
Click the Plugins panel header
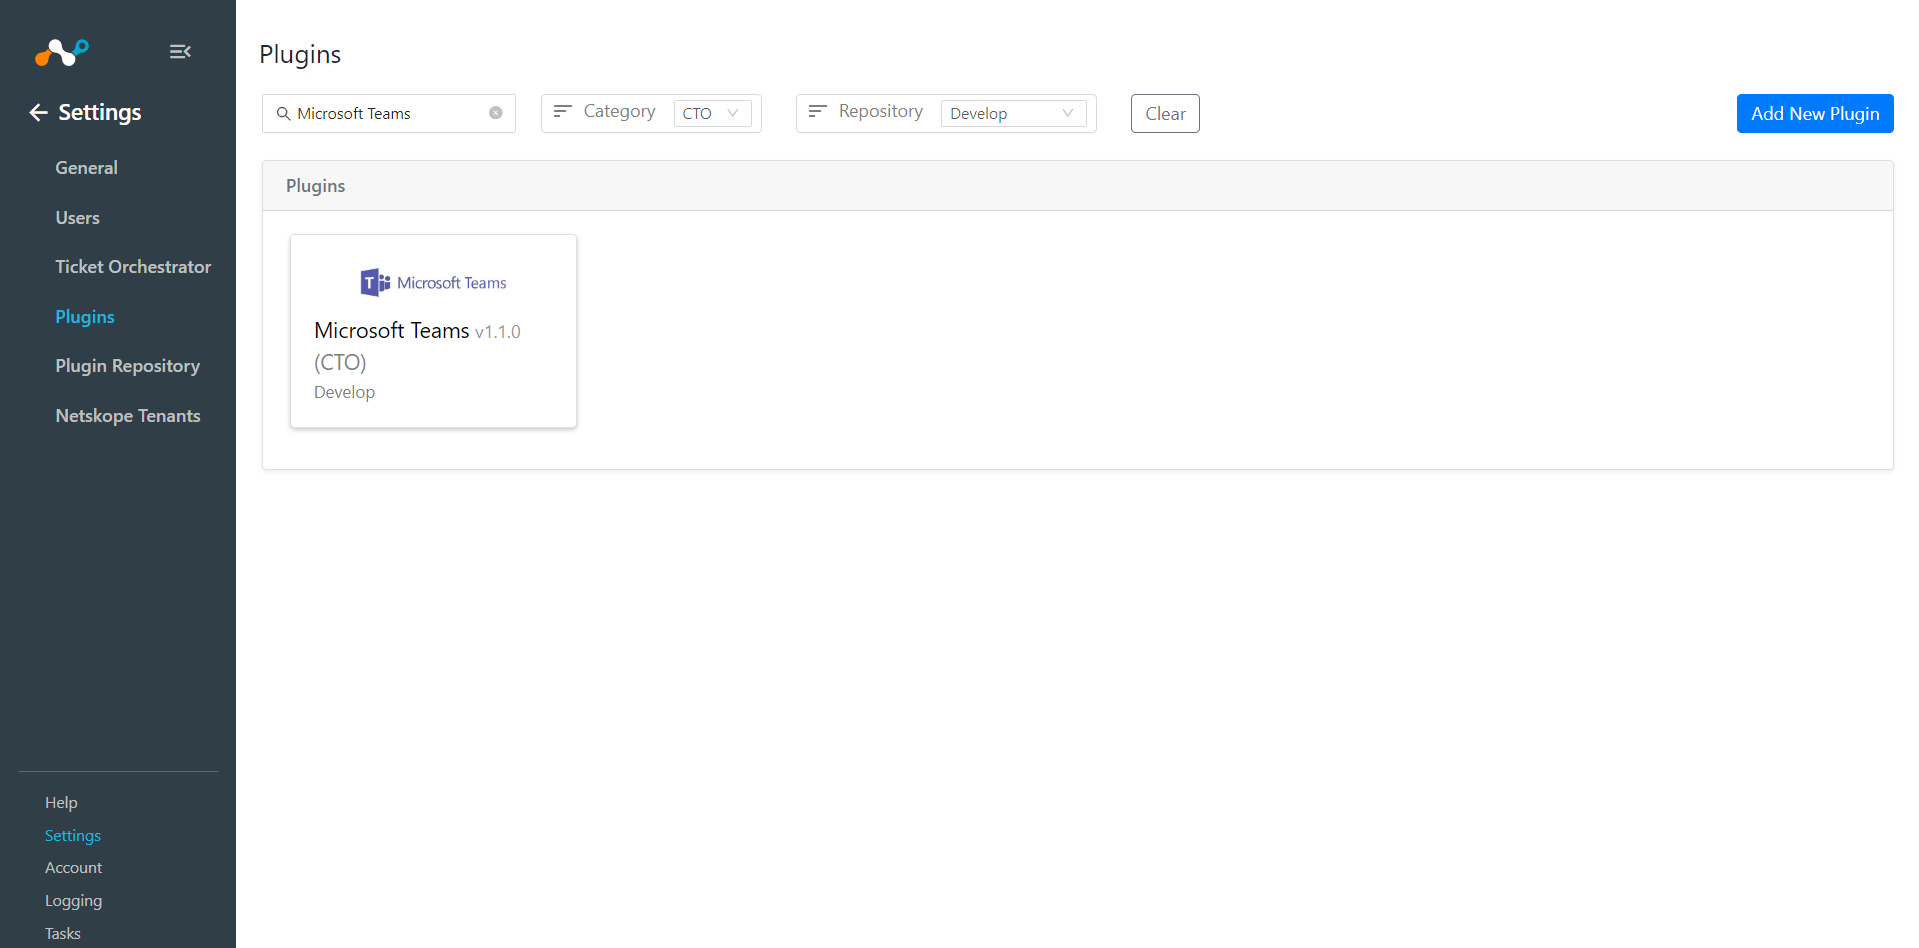click(x=1078, y=186)
